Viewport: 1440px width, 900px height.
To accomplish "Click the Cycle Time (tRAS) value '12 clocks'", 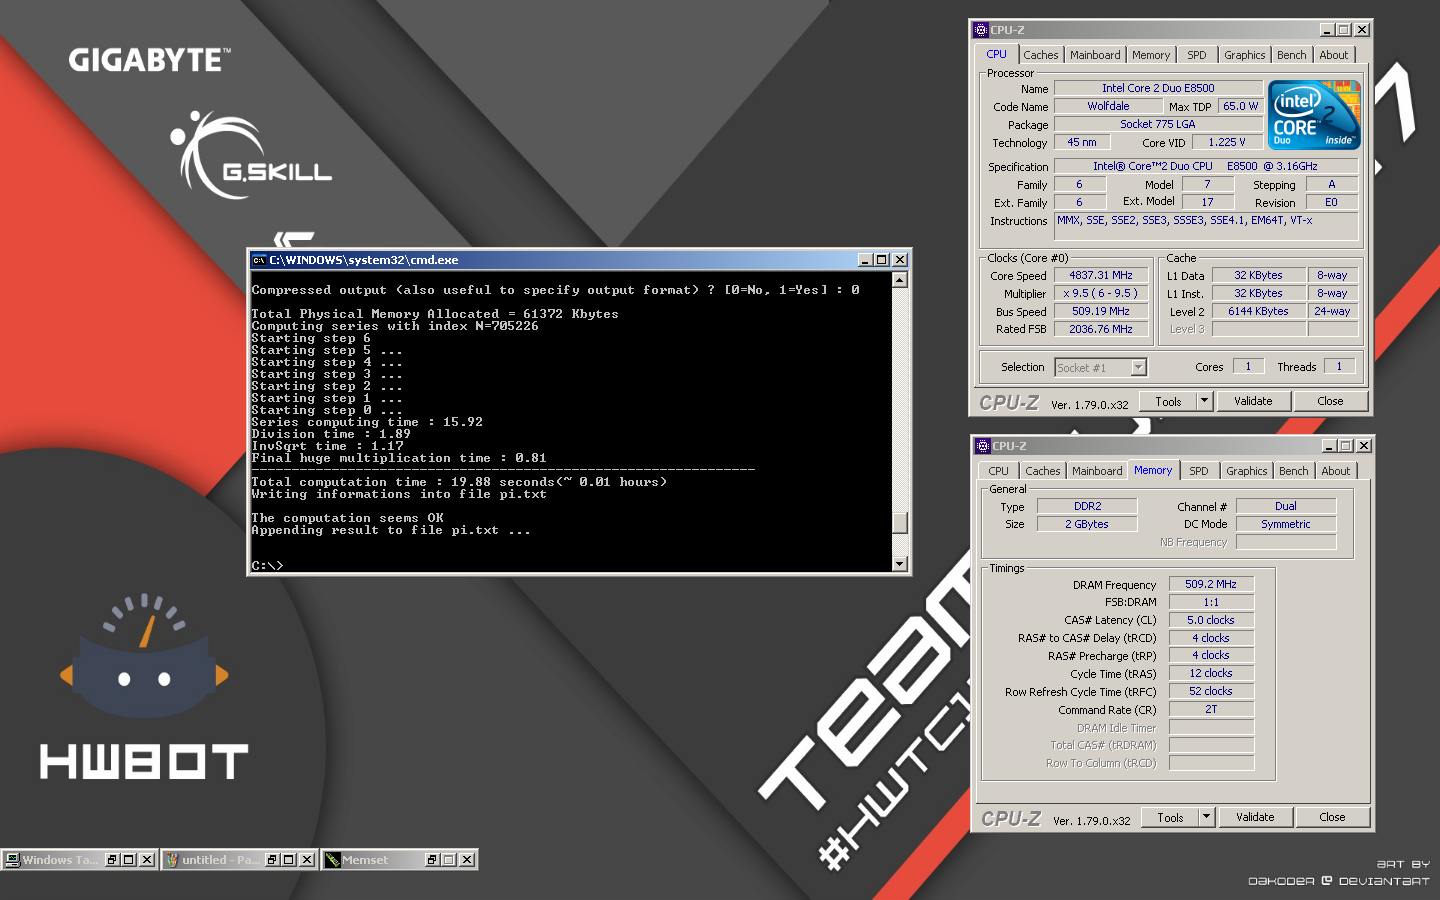I will (1211, 673).
